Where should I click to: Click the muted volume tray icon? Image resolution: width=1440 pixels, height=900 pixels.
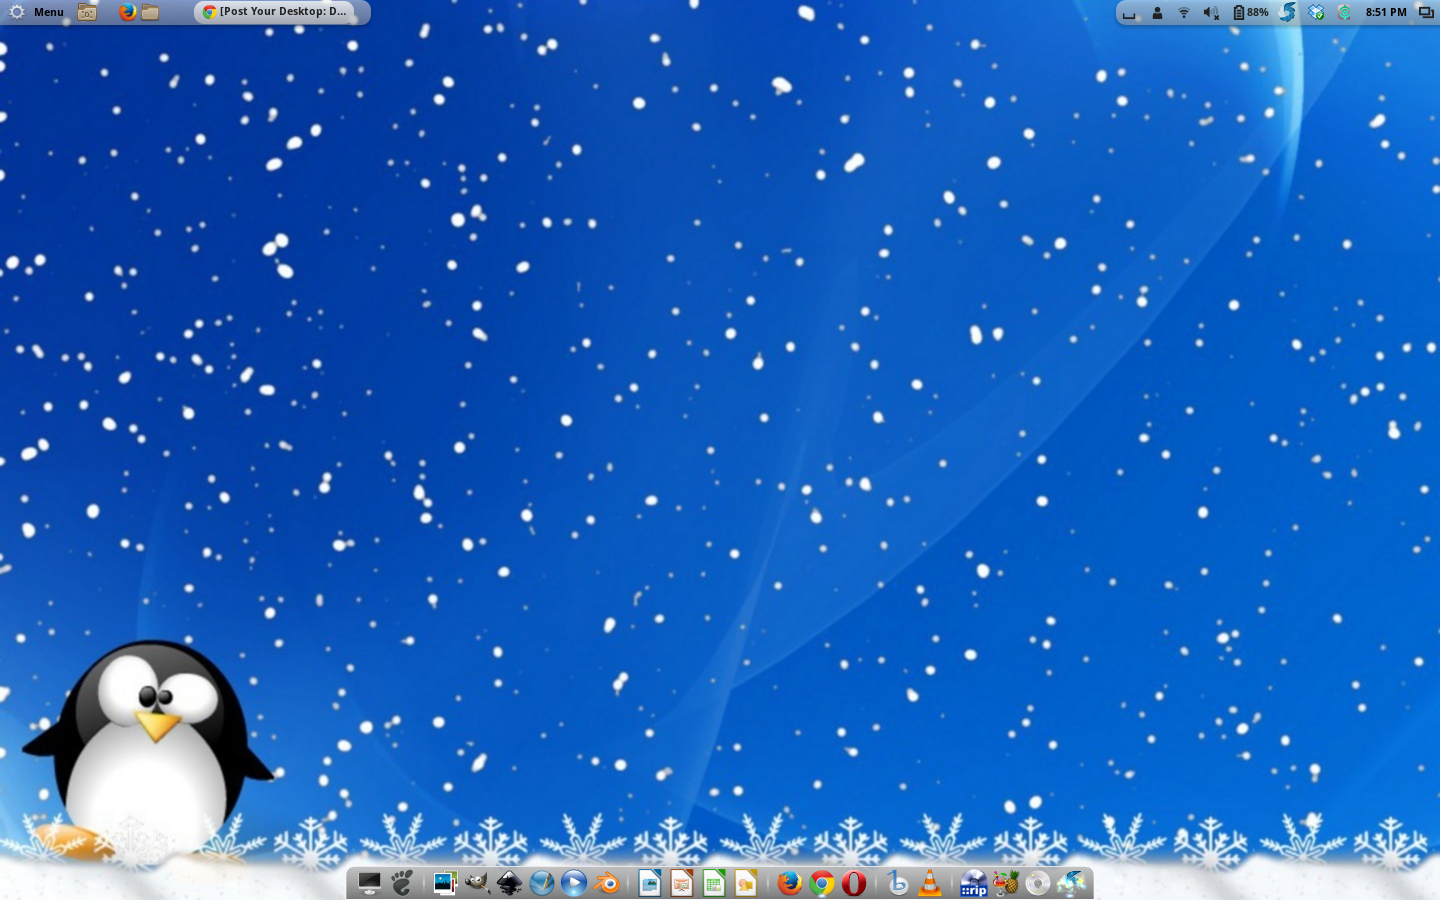coord(1211,13)
